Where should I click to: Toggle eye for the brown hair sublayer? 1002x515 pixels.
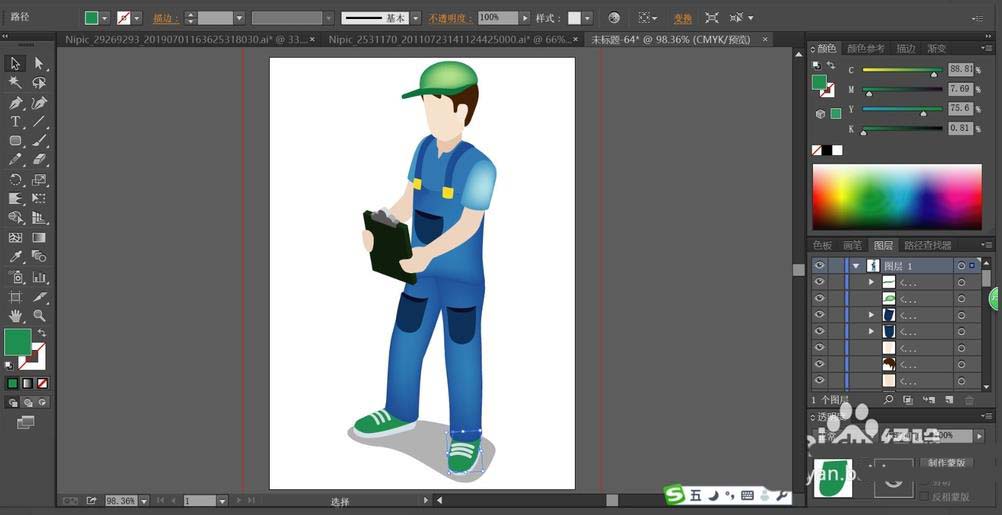(819, 364)
